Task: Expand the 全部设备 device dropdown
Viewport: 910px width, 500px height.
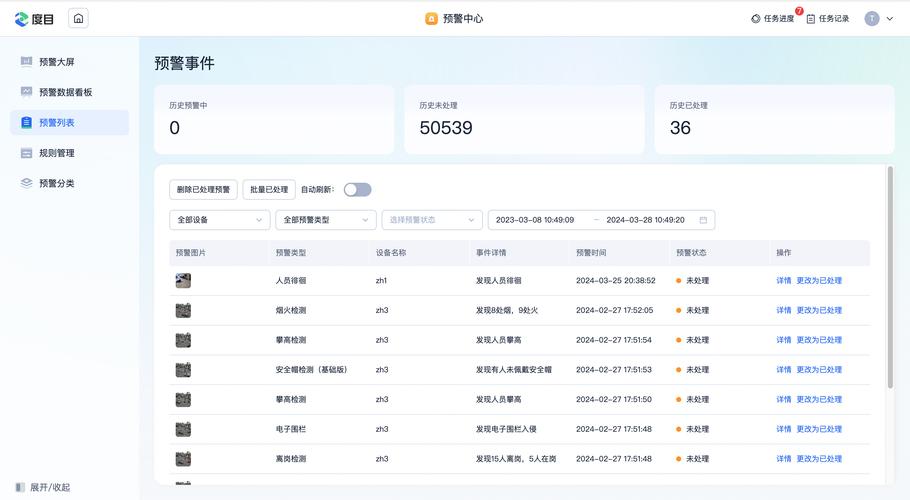Action: (x=219, y=220)
